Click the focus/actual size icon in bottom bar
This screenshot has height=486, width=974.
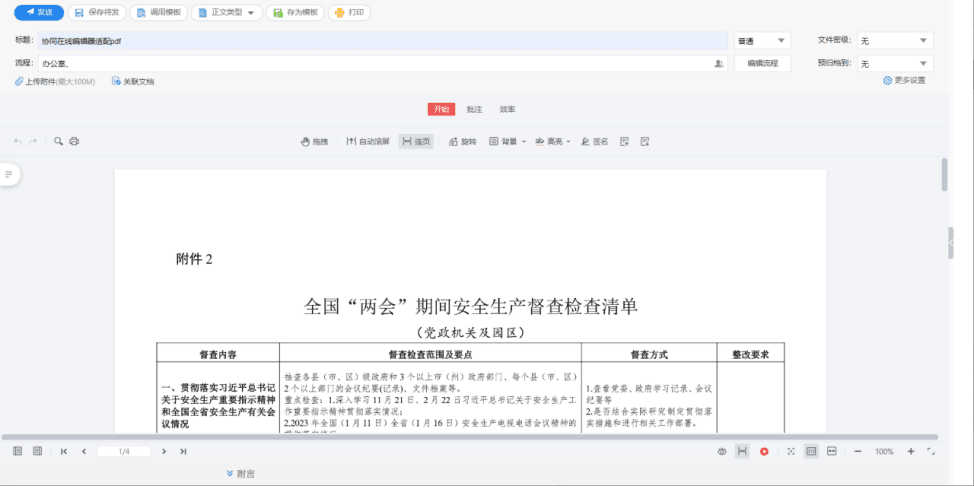791,452
